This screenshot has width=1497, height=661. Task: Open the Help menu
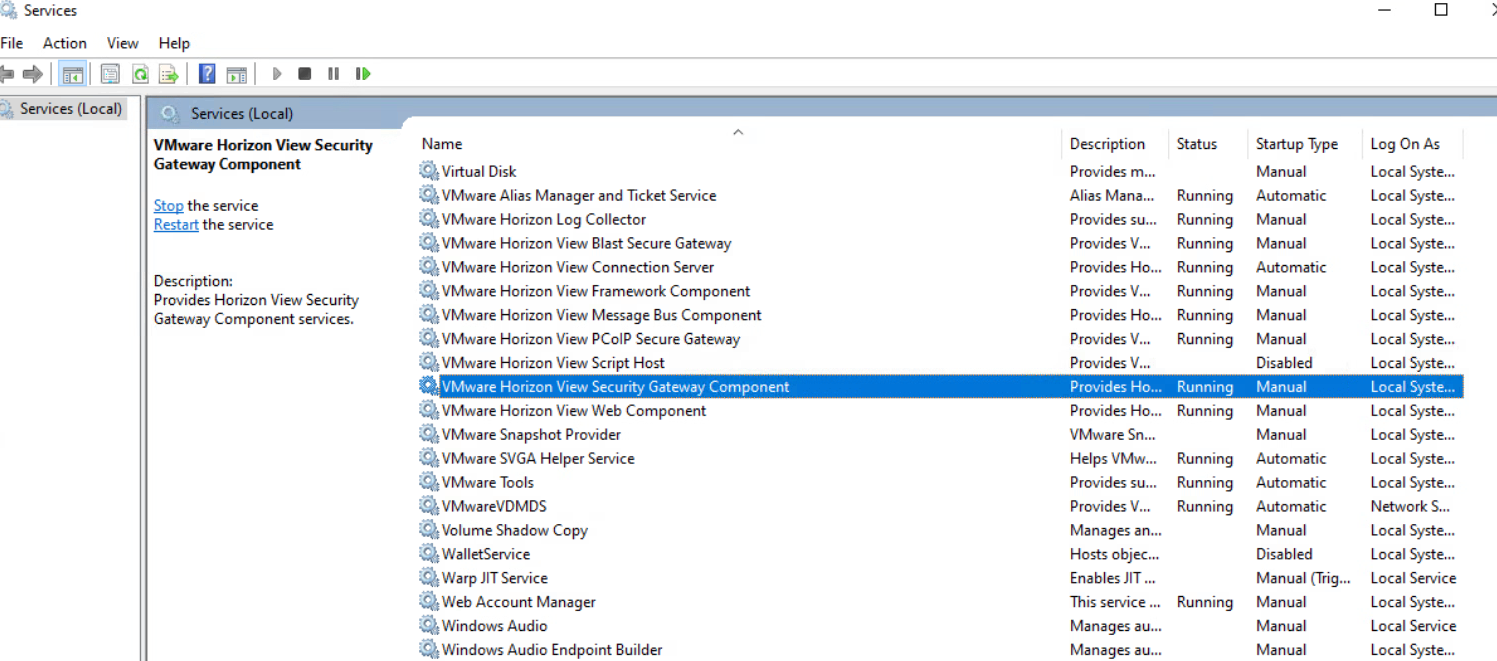(x=174, y=43)
